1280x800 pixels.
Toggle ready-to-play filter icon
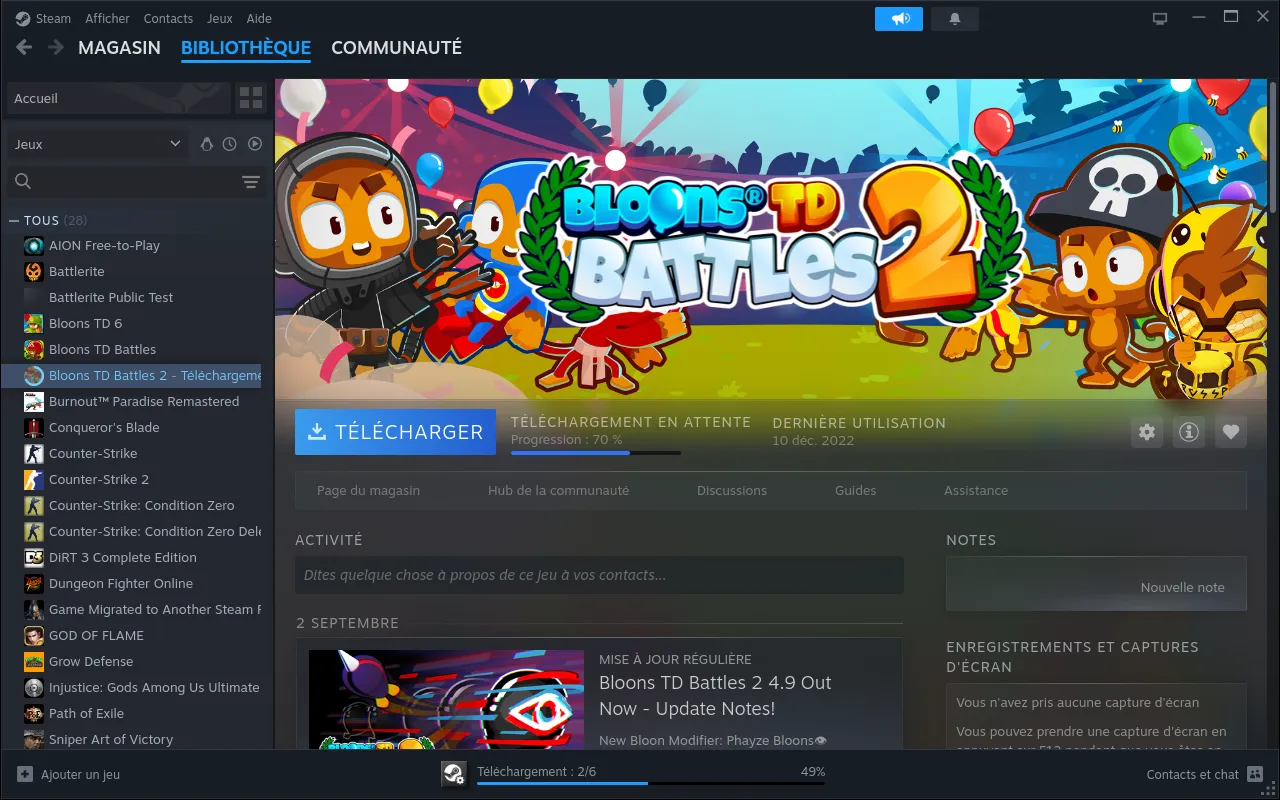coord(255,144)
